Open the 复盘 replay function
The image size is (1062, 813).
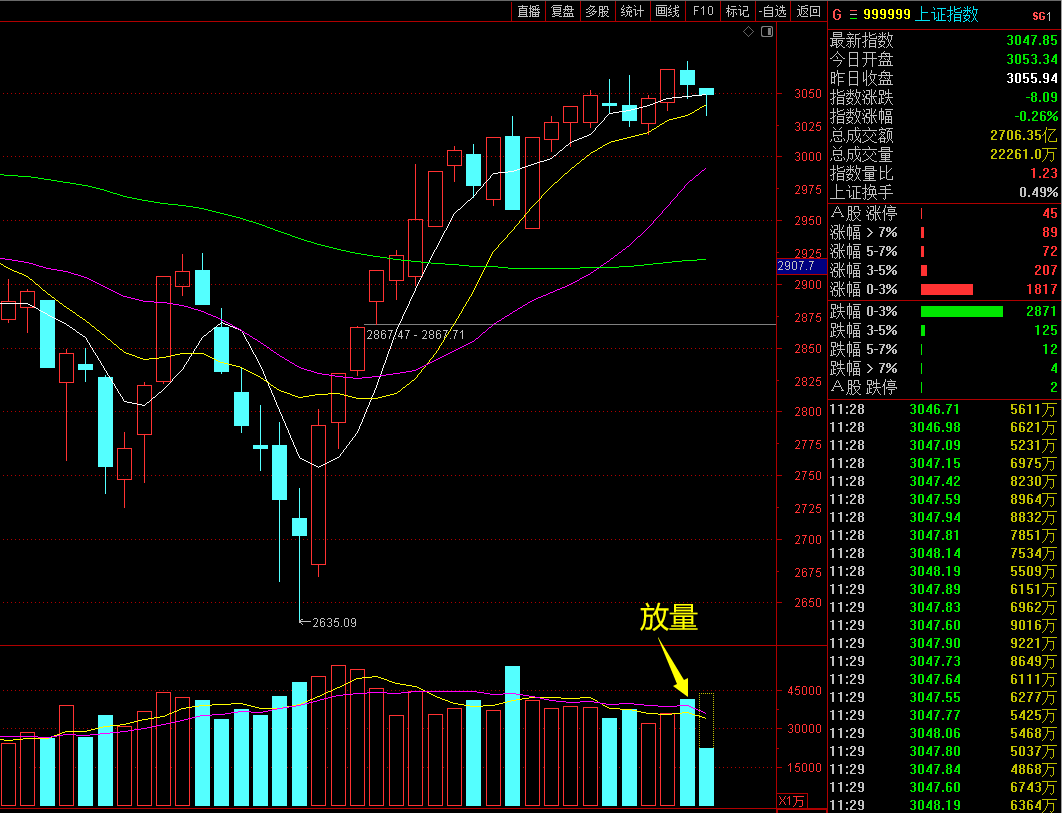click(x=563, y=11)
